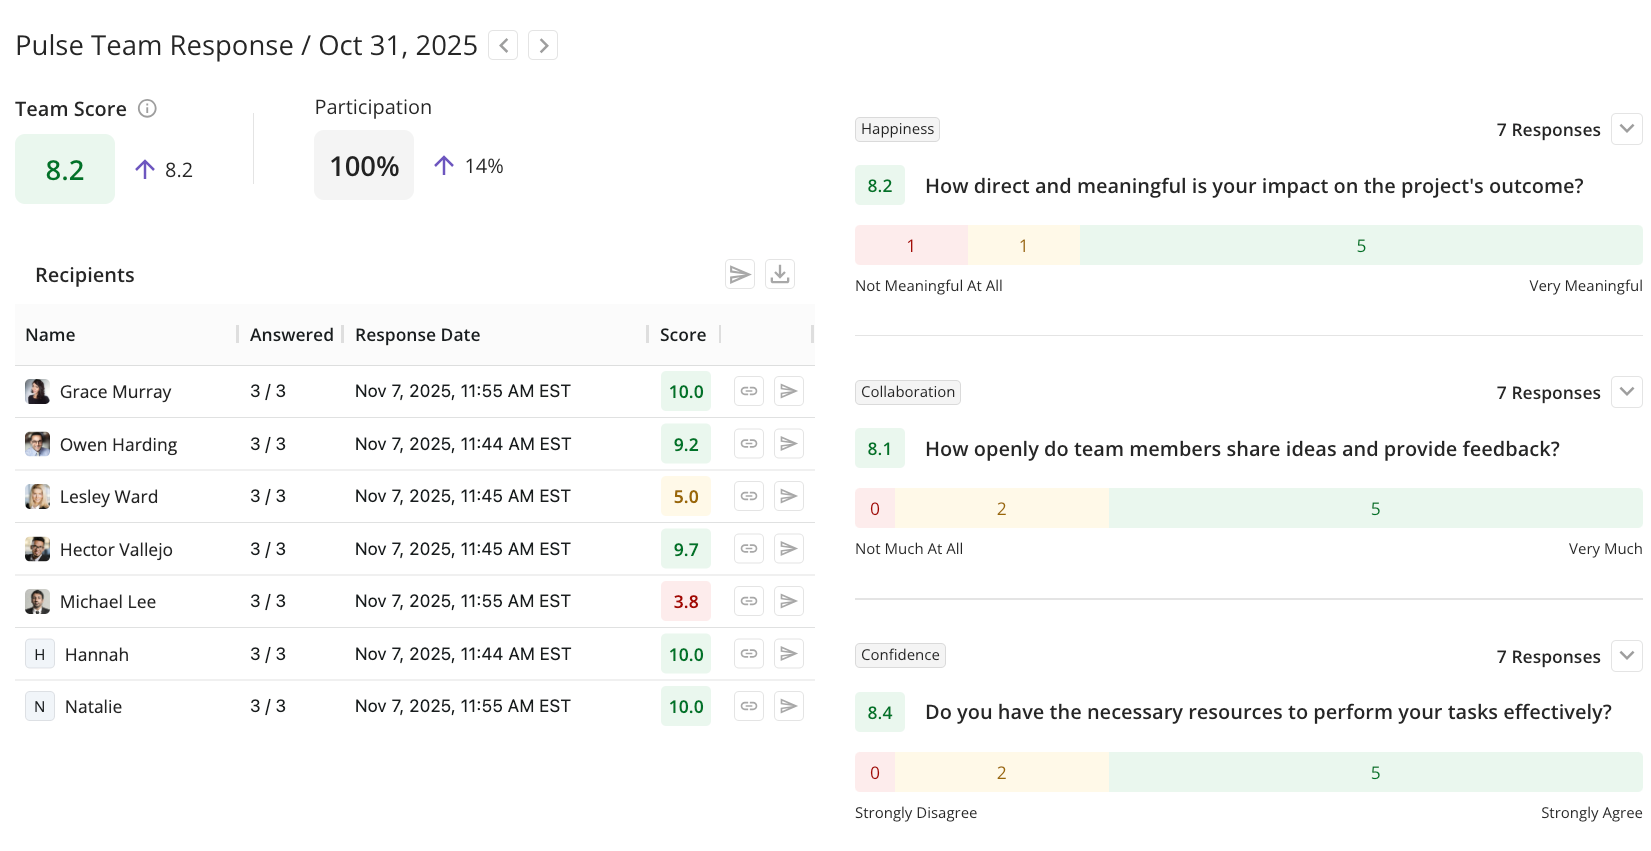Expand Confidence question responses
Screen dimensions: 1651x851
1627,656
